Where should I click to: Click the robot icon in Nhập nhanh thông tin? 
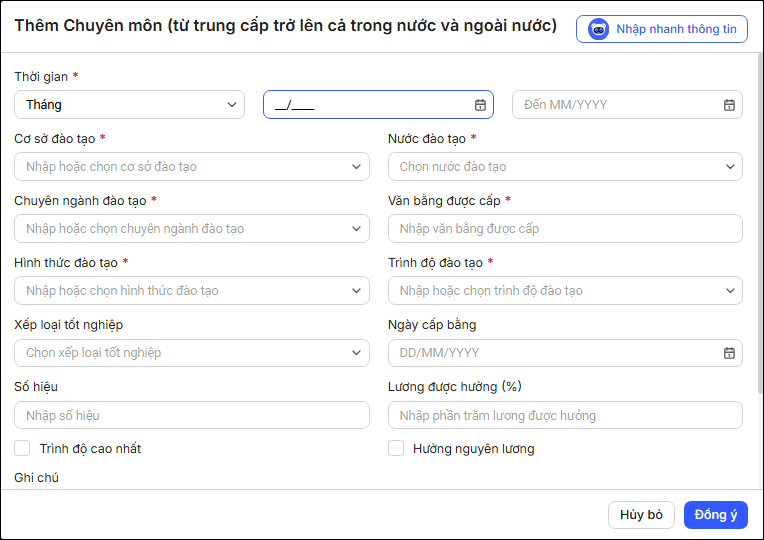coord(598,29)
